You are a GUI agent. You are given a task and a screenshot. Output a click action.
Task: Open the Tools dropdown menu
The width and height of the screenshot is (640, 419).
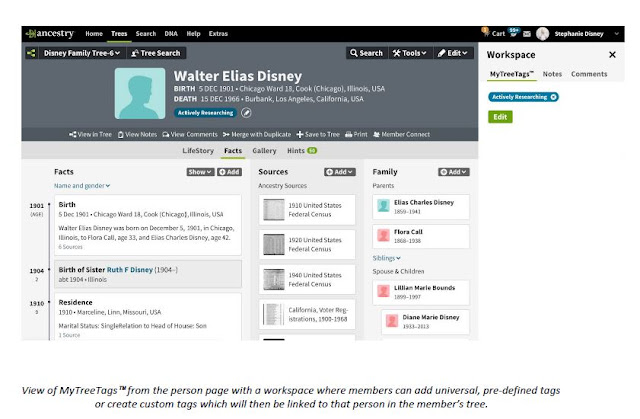(x=410, y=53)
